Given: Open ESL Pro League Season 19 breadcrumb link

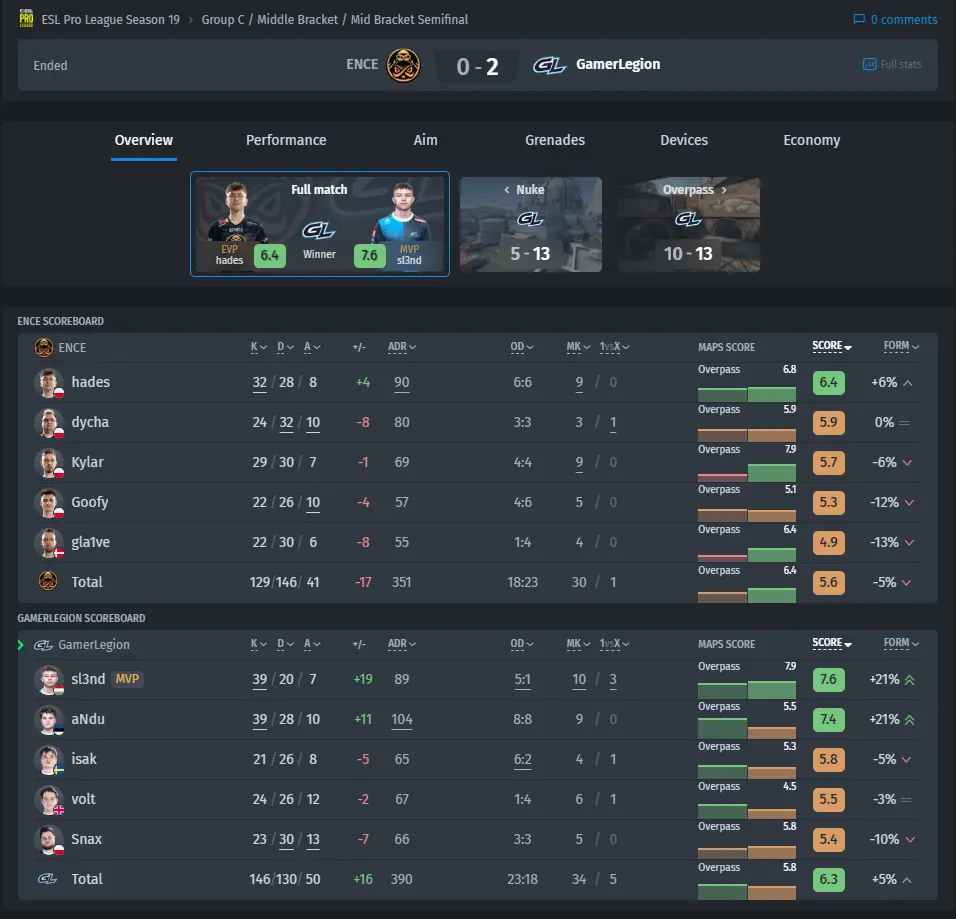Looking at the screenshot, I should [110, 20].
